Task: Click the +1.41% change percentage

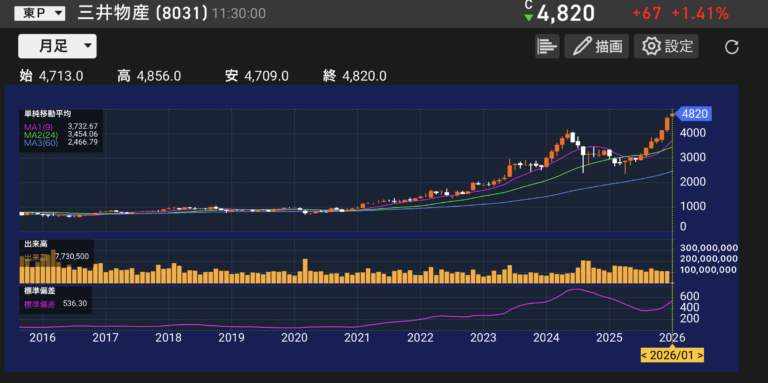Action: click(x=700, y=14)
